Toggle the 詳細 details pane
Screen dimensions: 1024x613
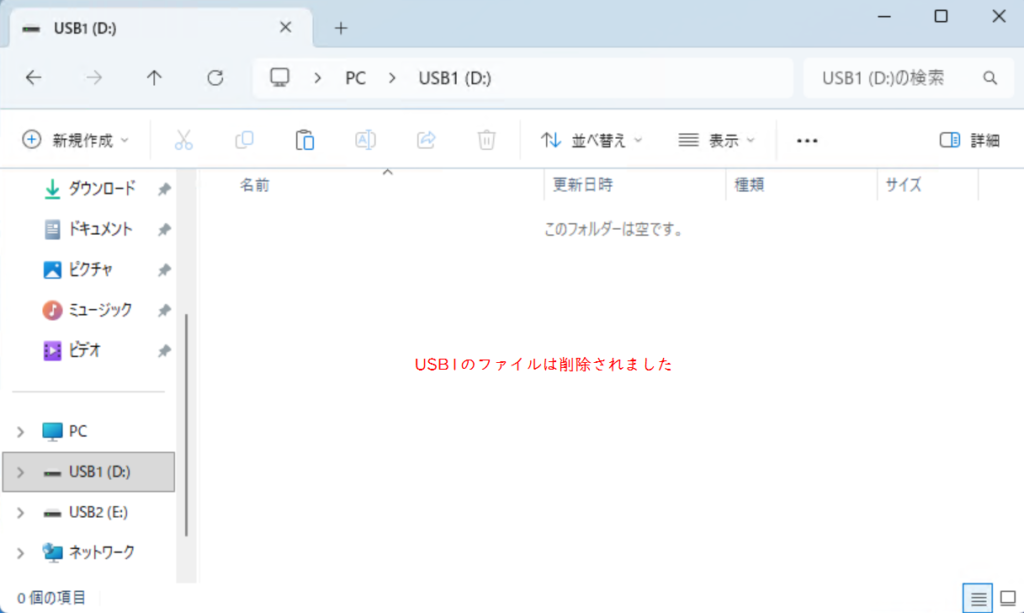pos(969,140)
